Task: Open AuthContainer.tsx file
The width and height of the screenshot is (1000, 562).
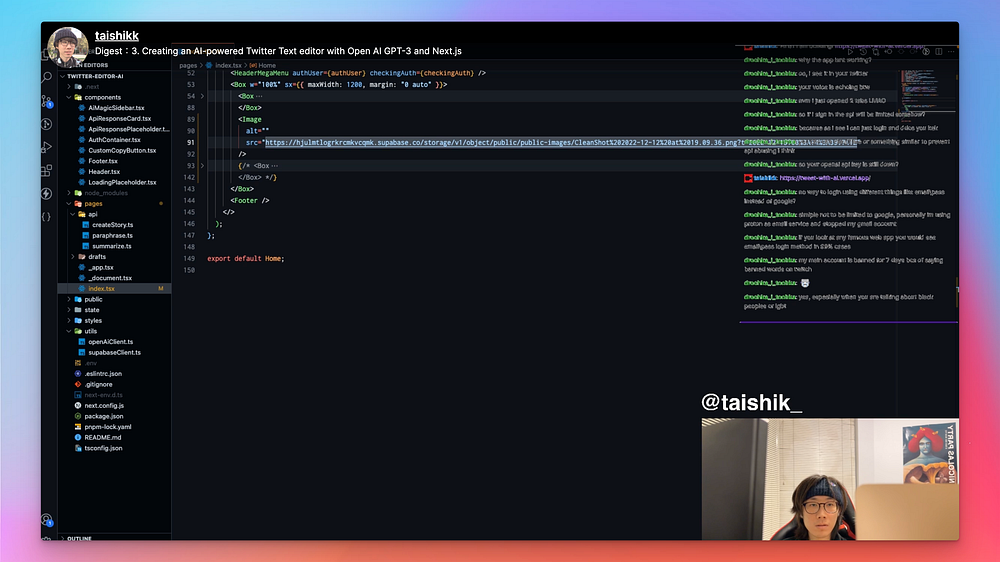Action: [114, 140]
